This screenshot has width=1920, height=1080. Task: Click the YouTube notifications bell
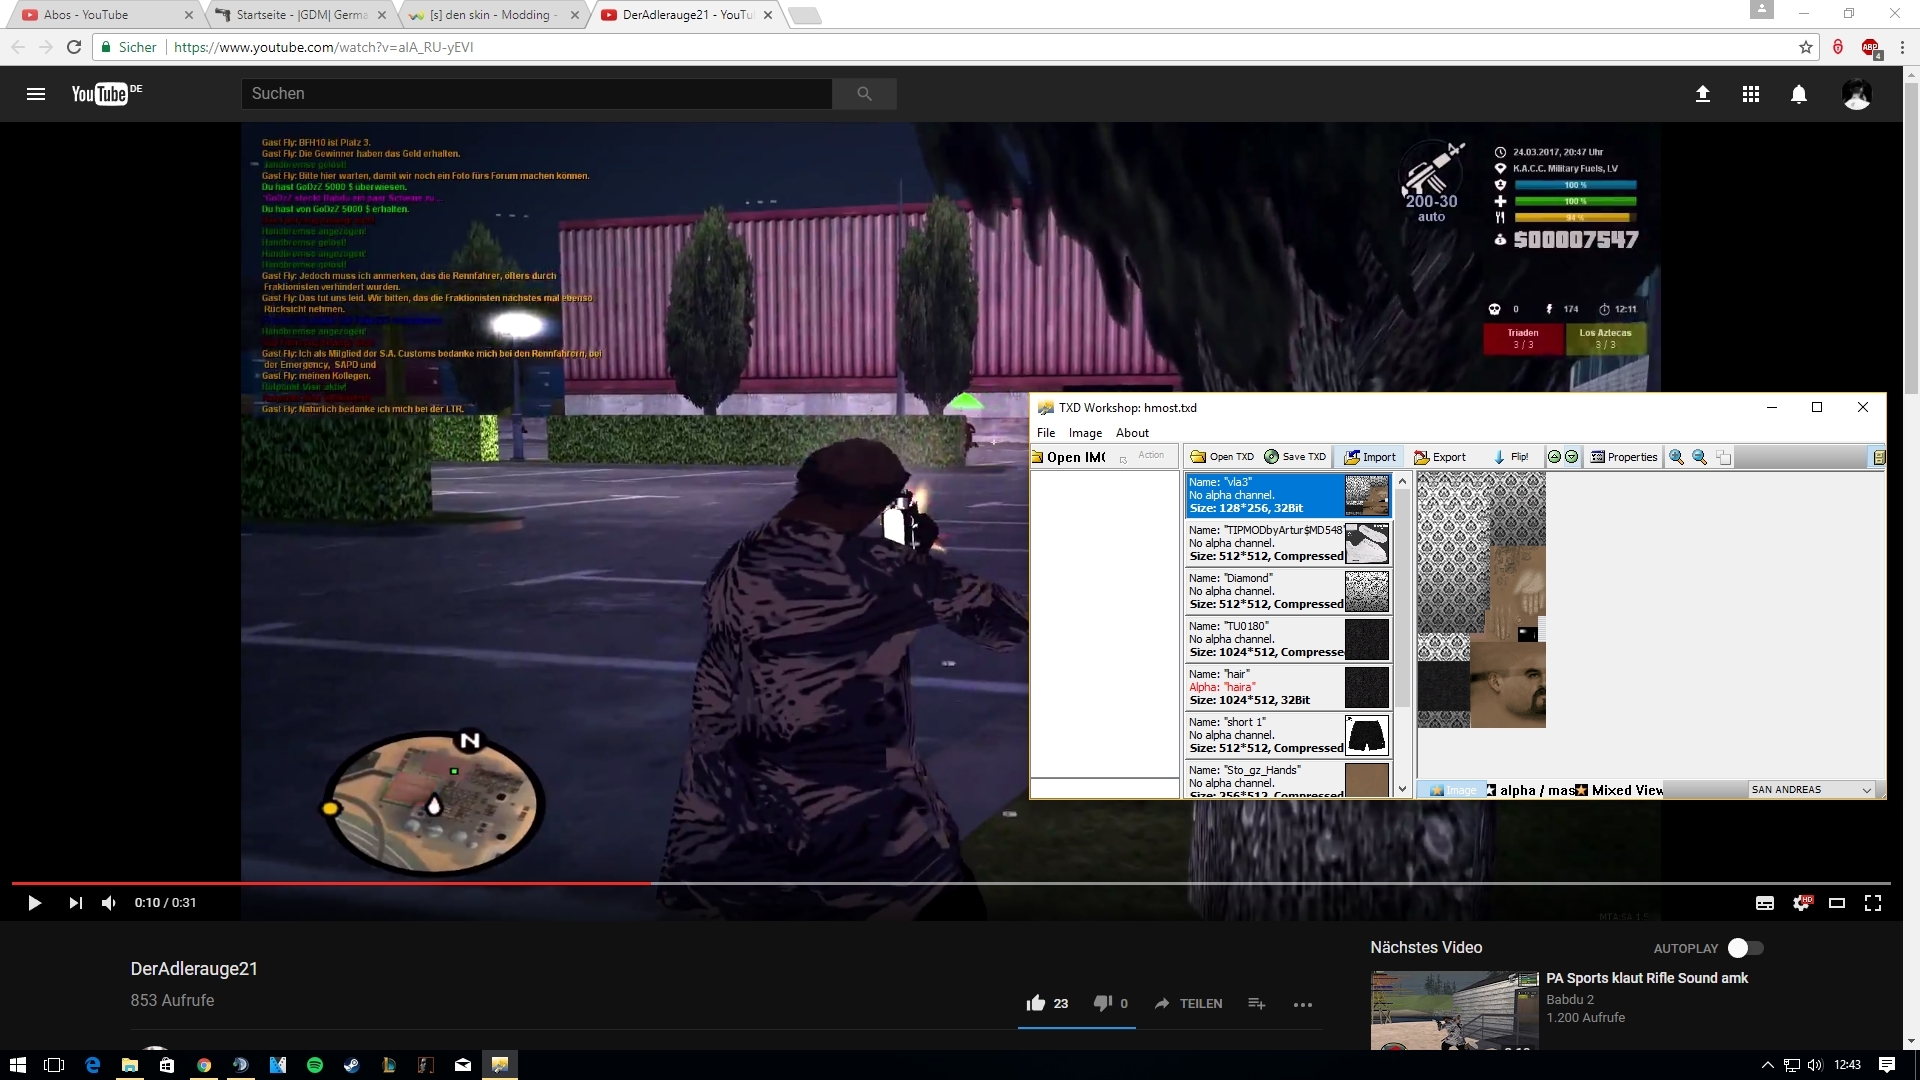tap(1798, 94)
